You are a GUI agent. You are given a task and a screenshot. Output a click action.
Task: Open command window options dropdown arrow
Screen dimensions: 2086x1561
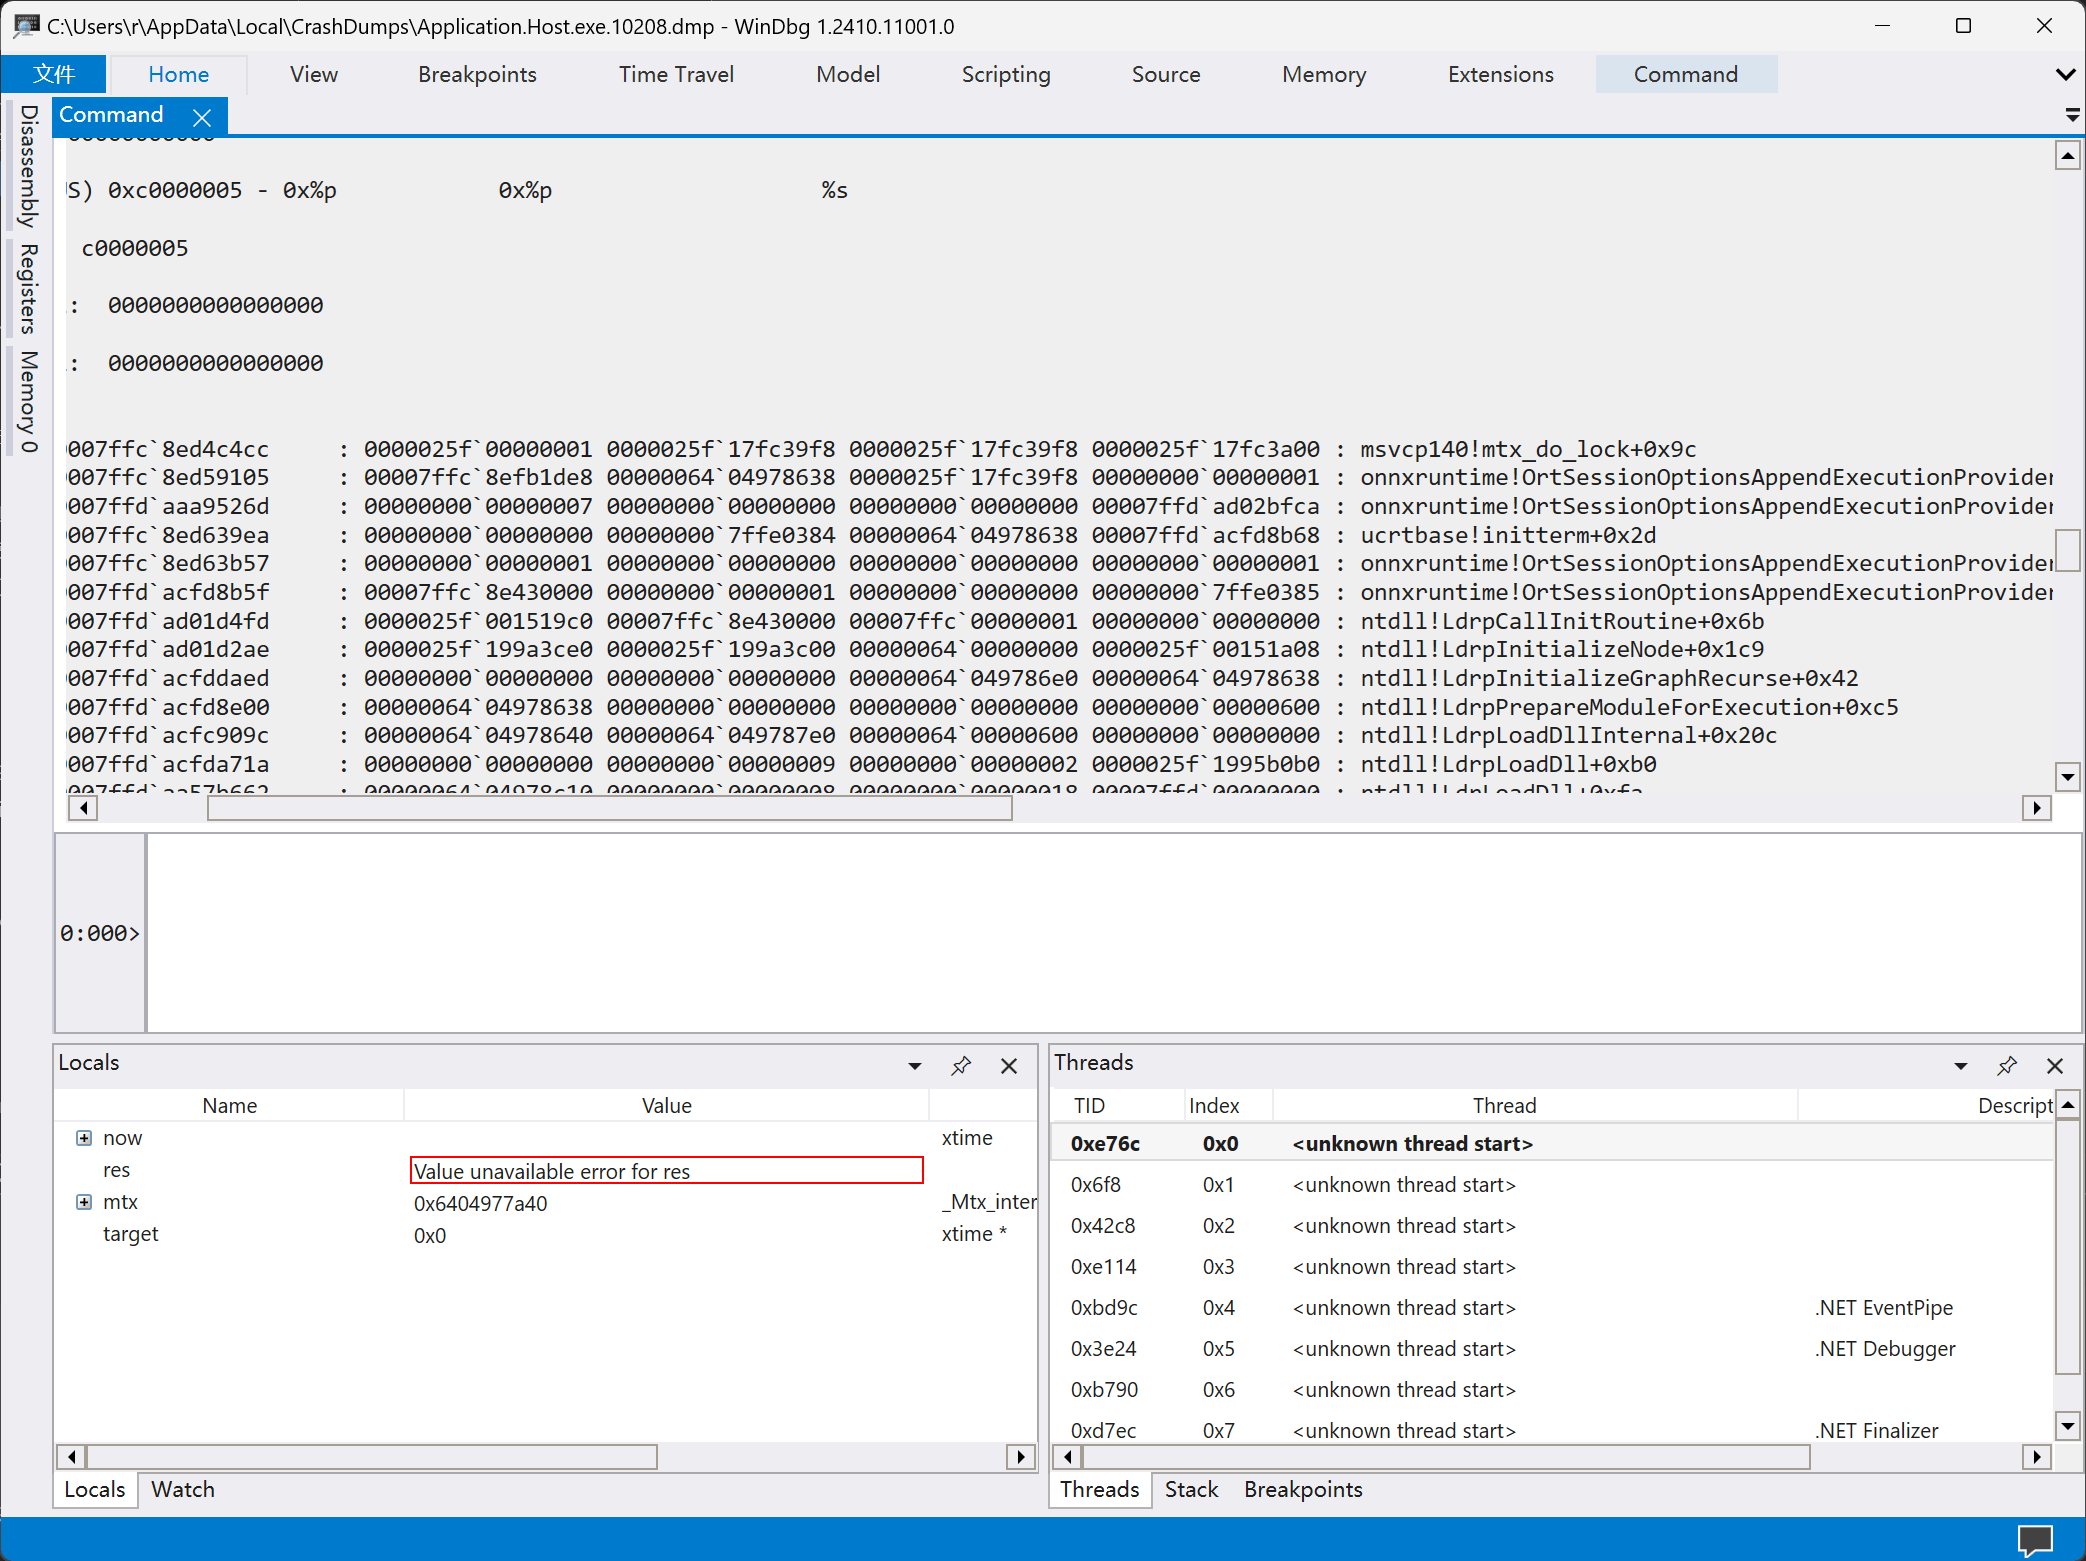[2072, 116]
